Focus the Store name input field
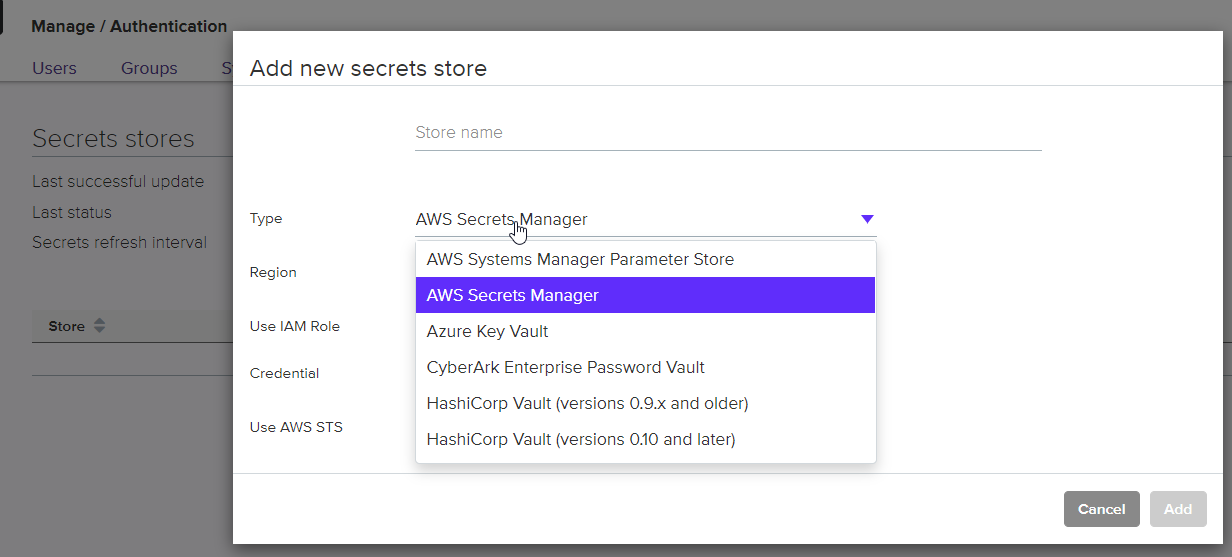Screen dimensions: 1232x557 (727, 133)
